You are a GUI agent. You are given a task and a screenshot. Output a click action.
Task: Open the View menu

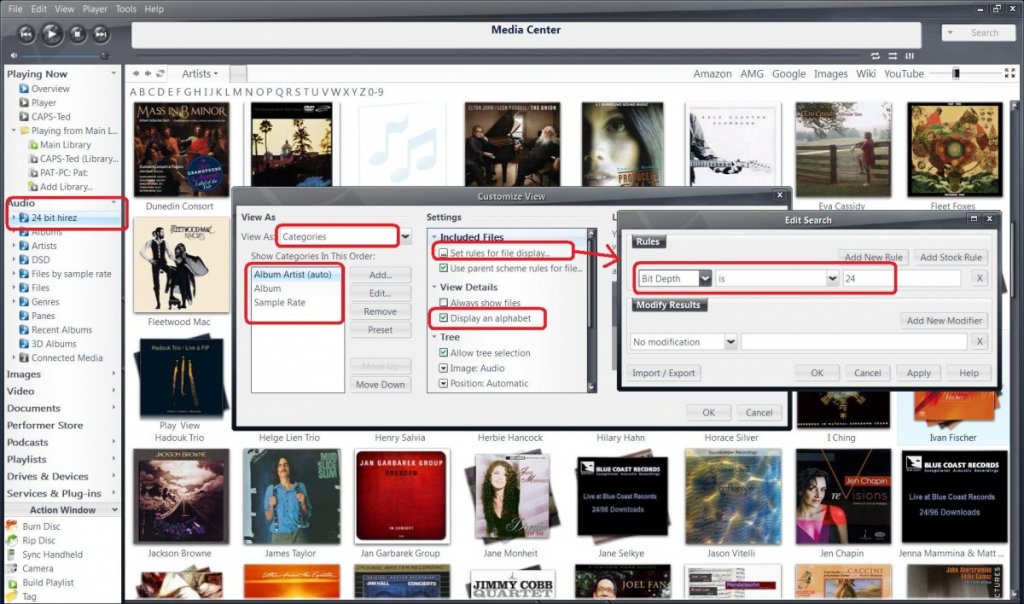(x=64, y=8)
